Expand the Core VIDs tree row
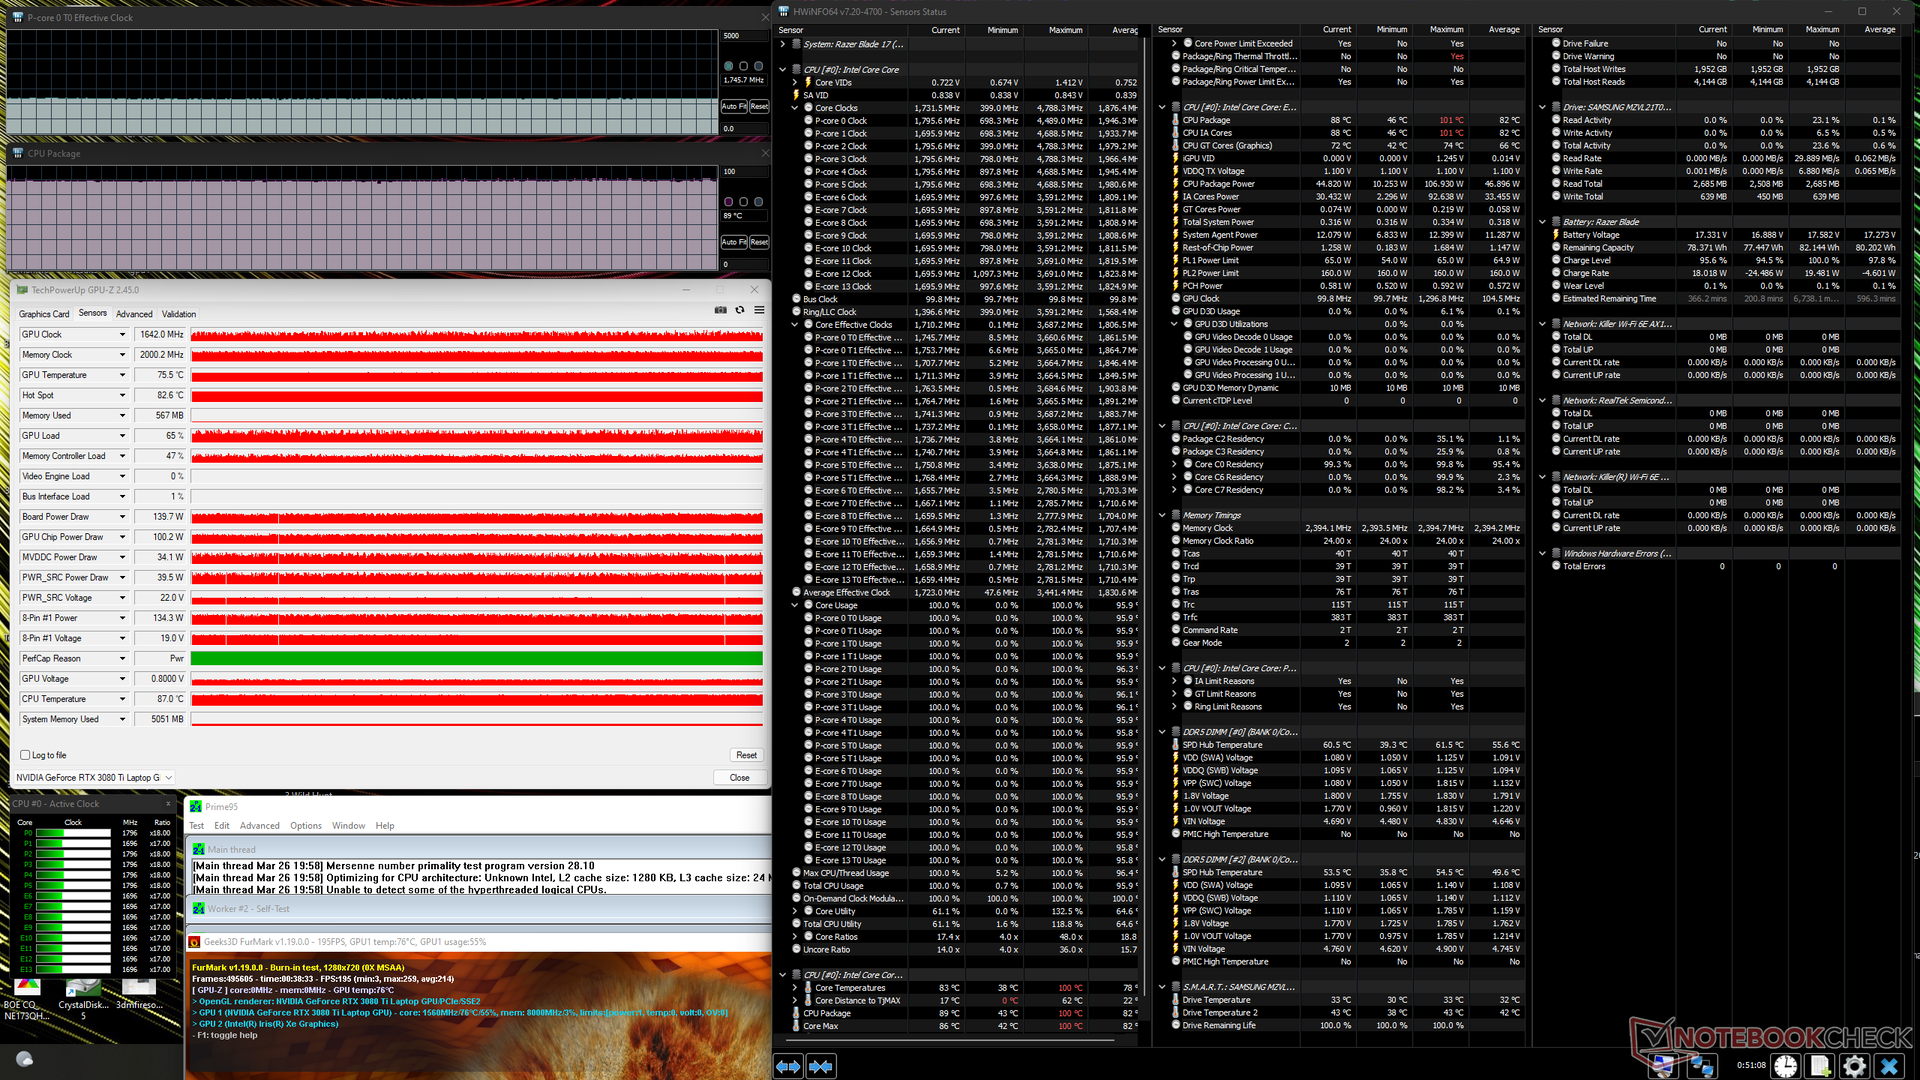1920x1080 pixels. click(x=795, y=83)
